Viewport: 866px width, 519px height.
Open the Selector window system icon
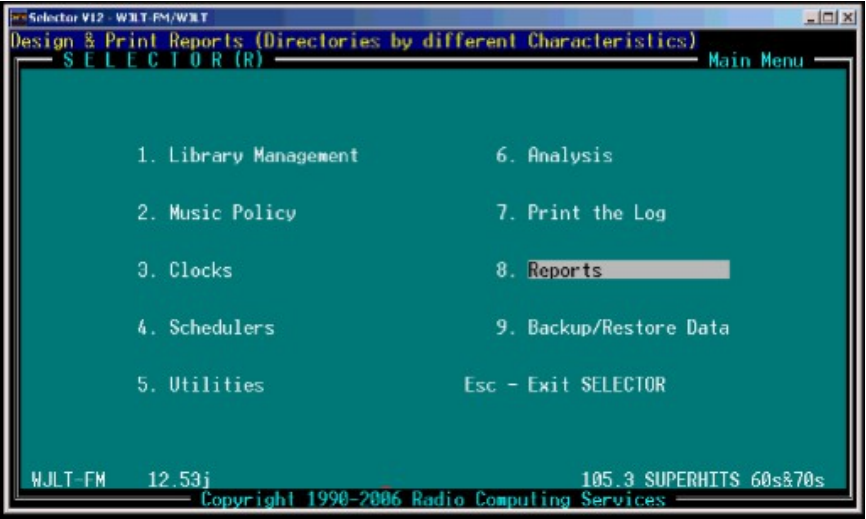pyautogui.click(x=19, y=17)
